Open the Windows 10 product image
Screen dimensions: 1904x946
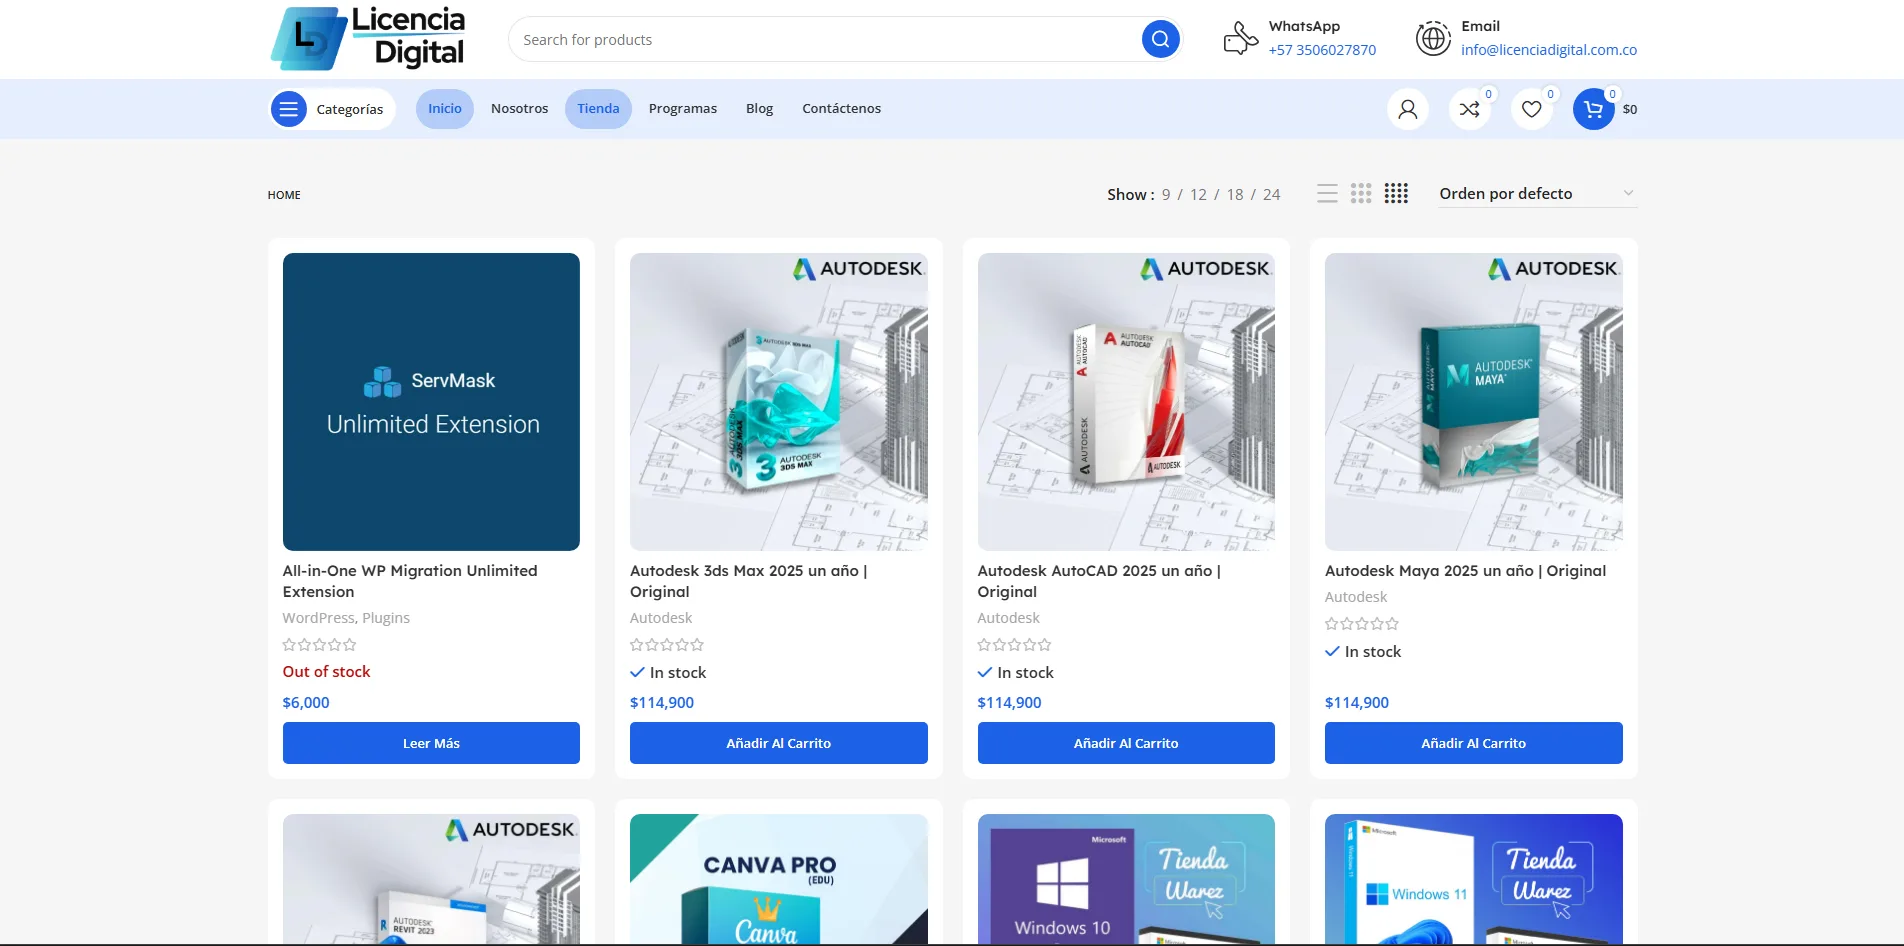pyautogui.click(x=1126, y=879)
